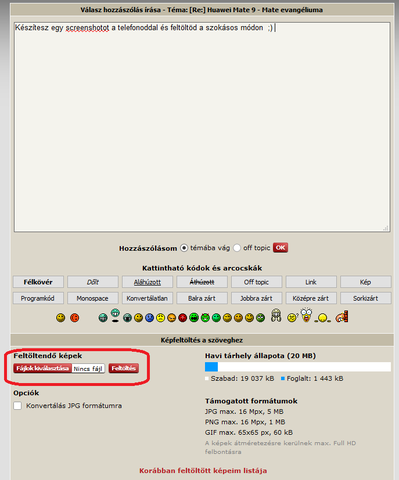Screen dimensions: 399x480
Task: Insert the dark red angry emoticon
Action: pyautogui.click(x=183, y=318)
